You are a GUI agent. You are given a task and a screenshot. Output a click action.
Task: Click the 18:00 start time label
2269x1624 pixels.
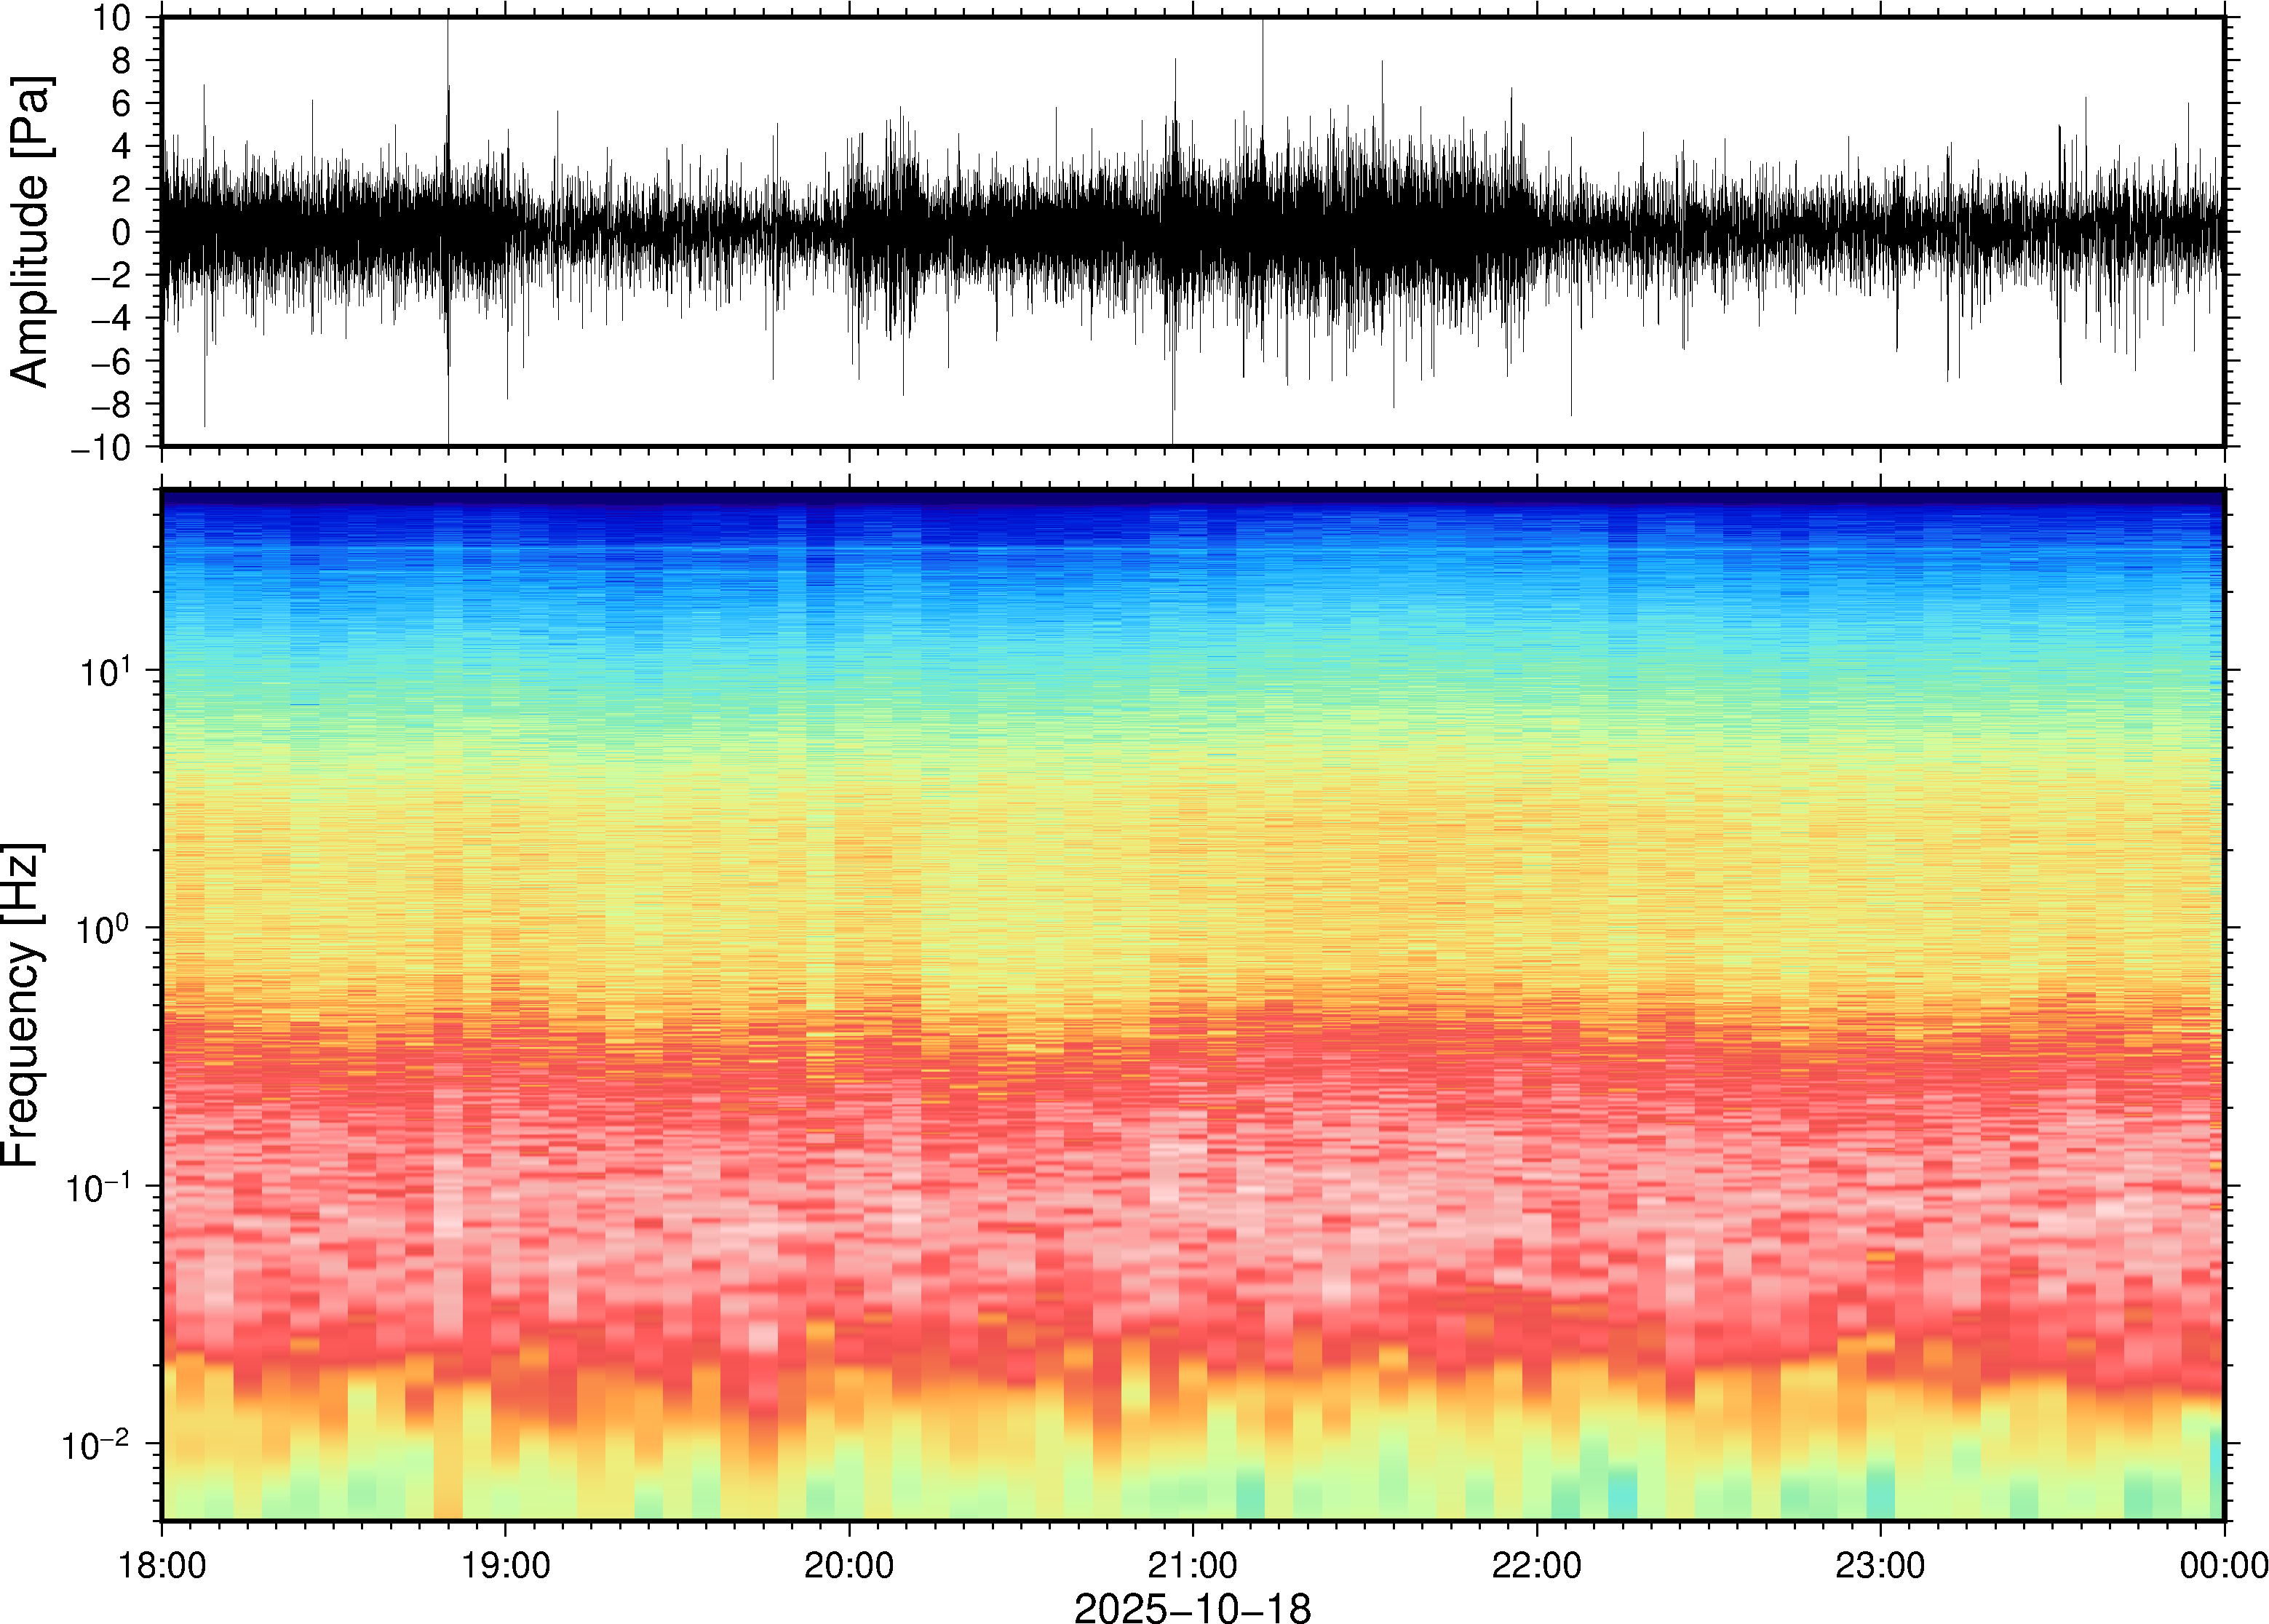click(162, 1565)
